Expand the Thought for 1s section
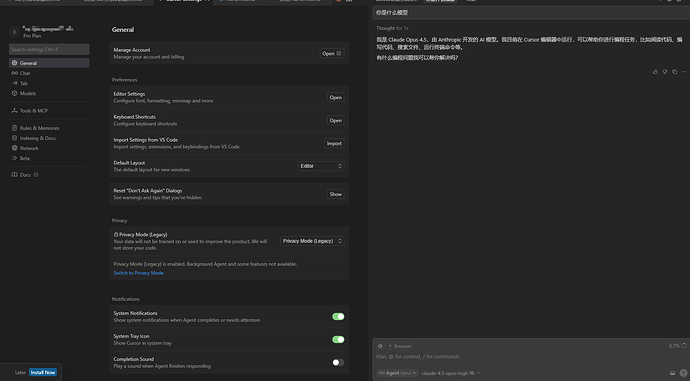Viewport: 690px width, 381px height. pos(392,28)
